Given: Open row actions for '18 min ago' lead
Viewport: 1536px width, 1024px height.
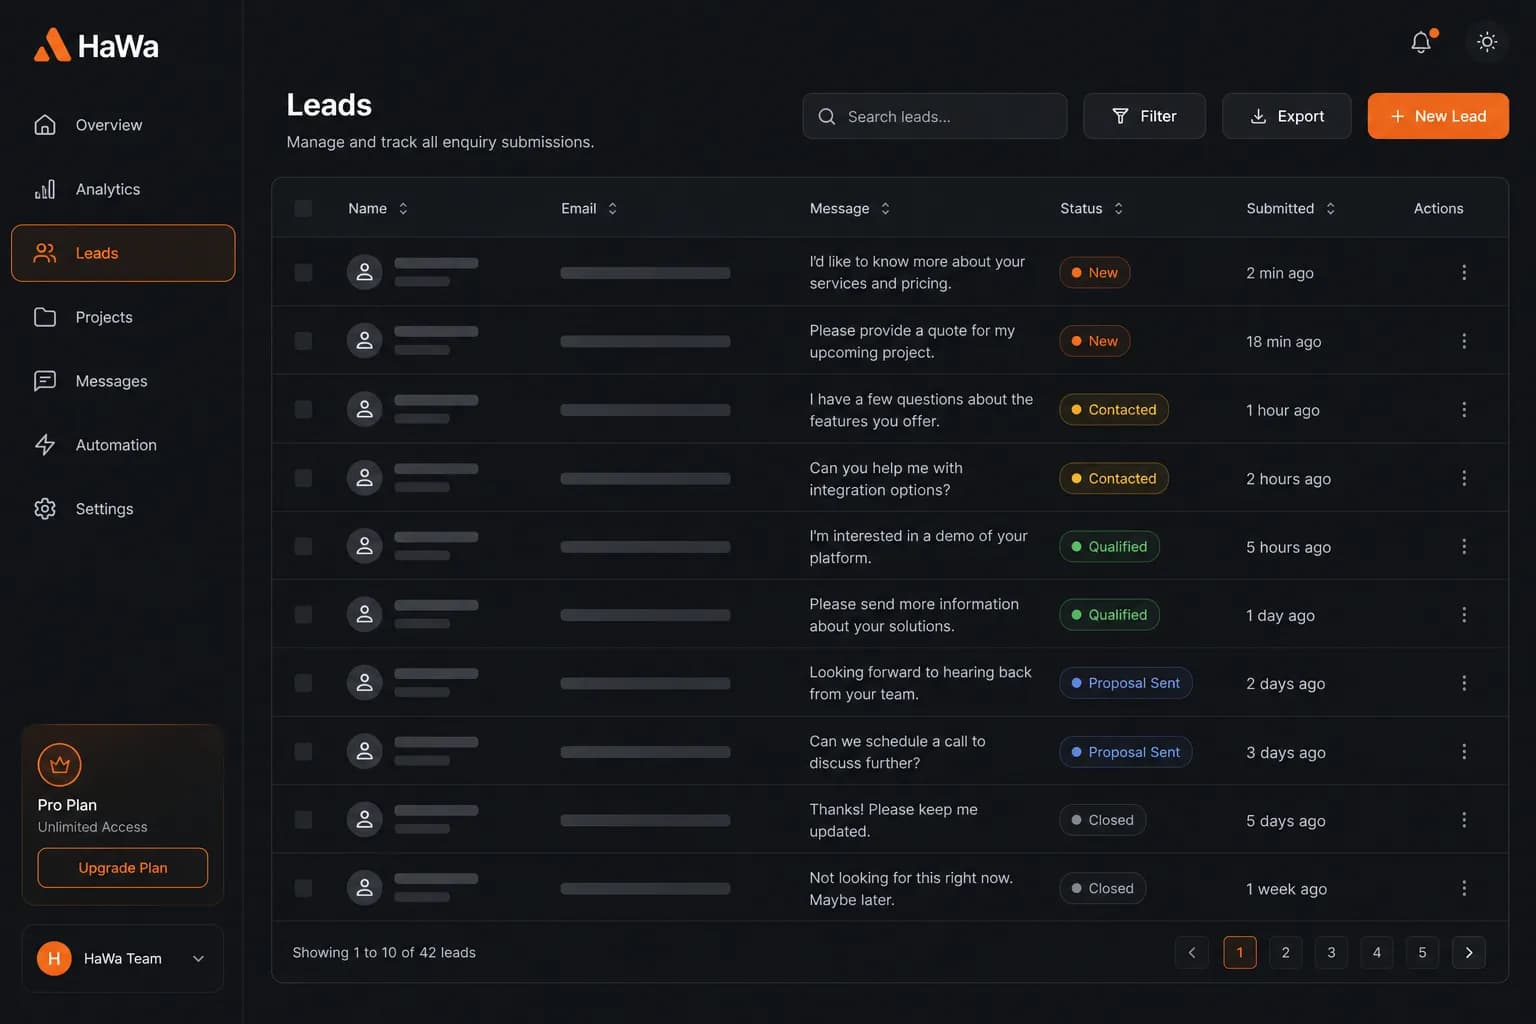Looking at the screenshot, I should [1464, 341].
